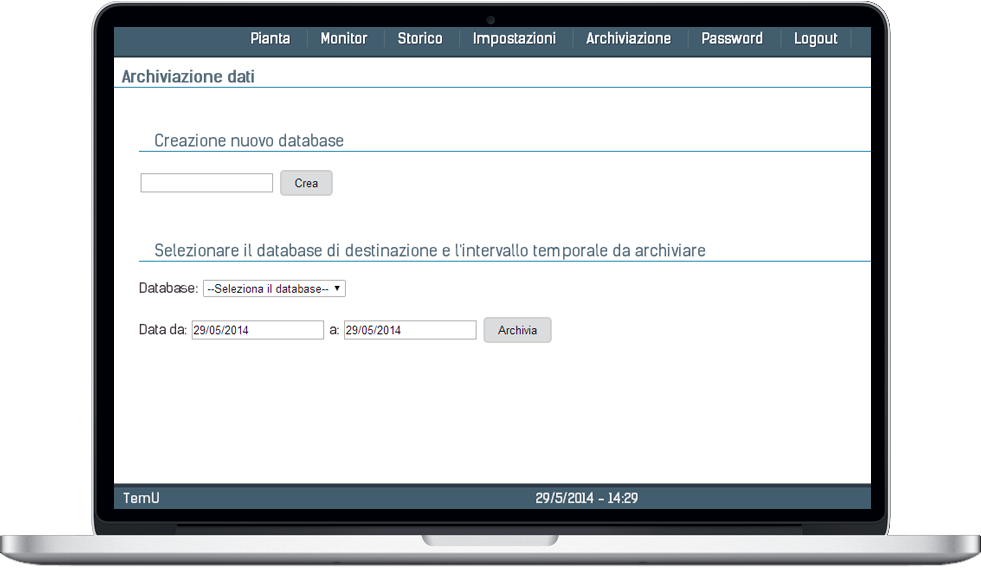Click the Archivia button
Image resolution: width=981 pixels, height=575 pixels.
coord(517,330)
